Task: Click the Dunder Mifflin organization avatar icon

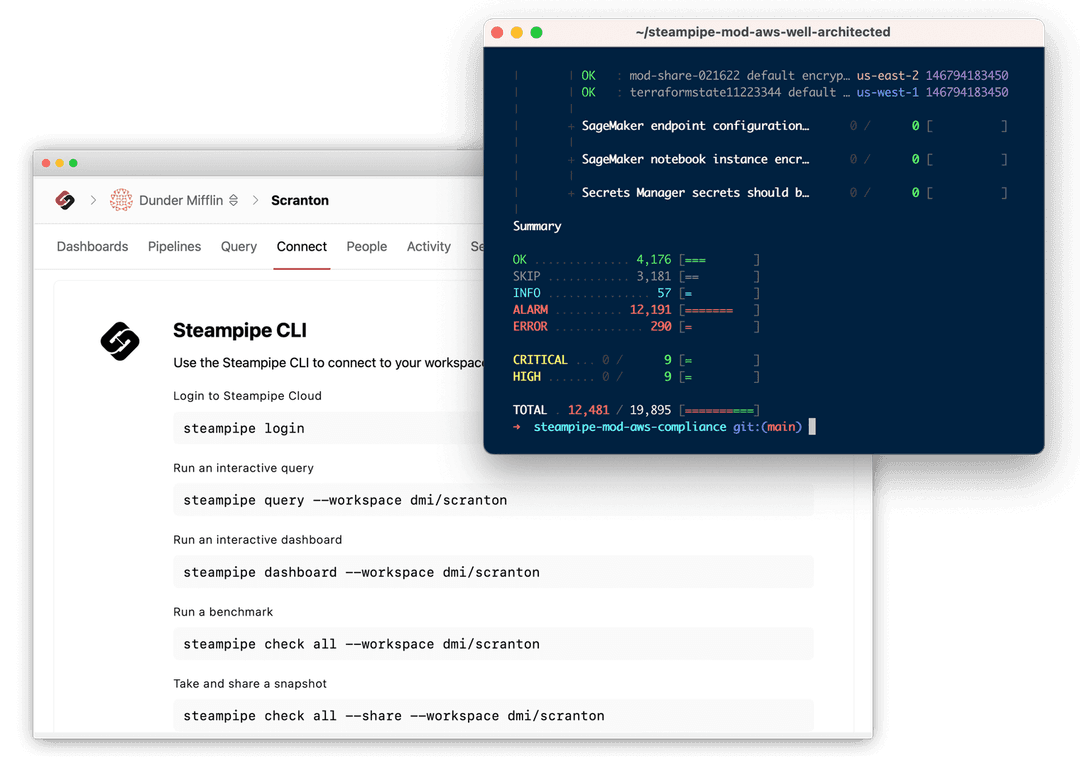Action: (121, 200)
